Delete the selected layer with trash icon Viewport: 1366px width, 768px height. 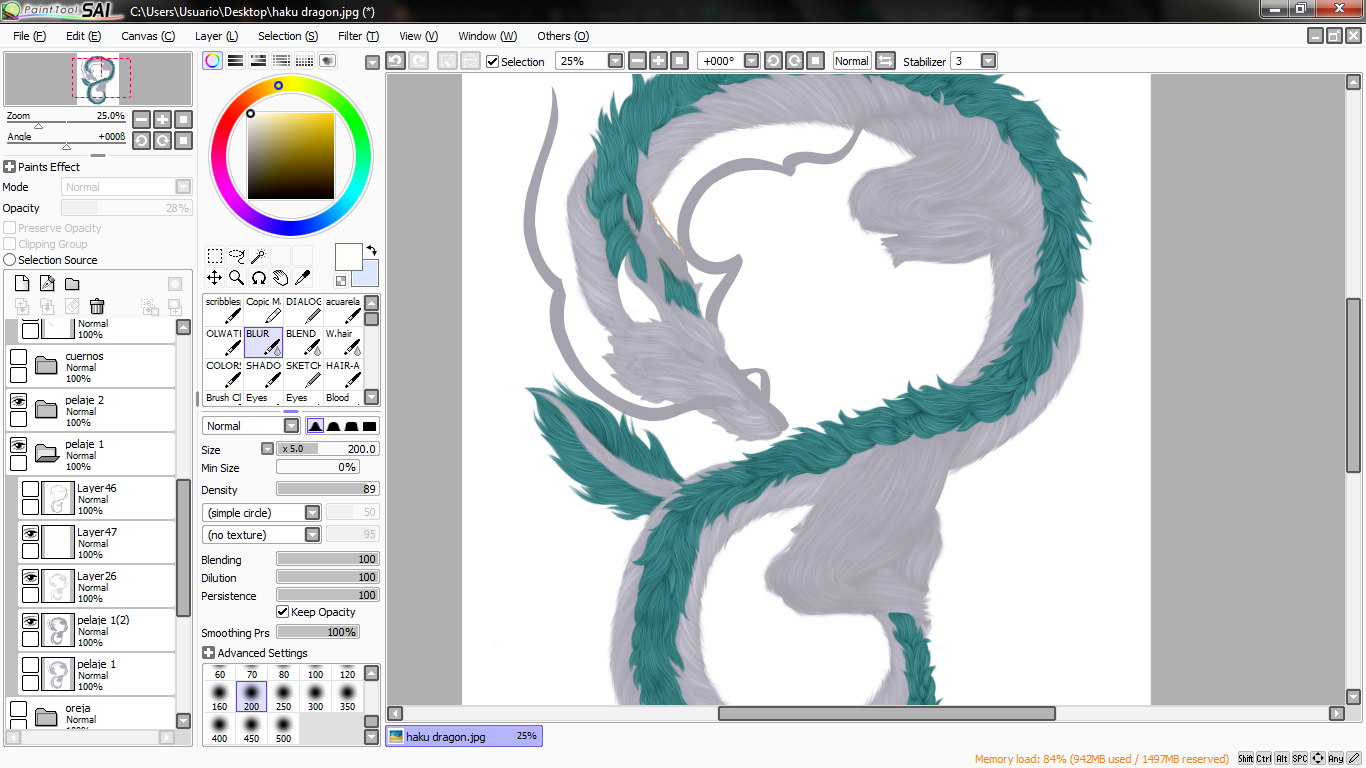click(97, 307)
